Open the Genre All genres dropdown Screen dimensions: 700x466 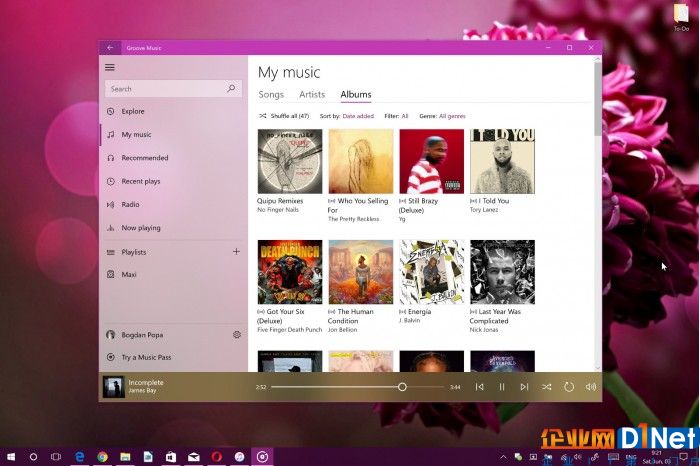[x=442, y=116]
